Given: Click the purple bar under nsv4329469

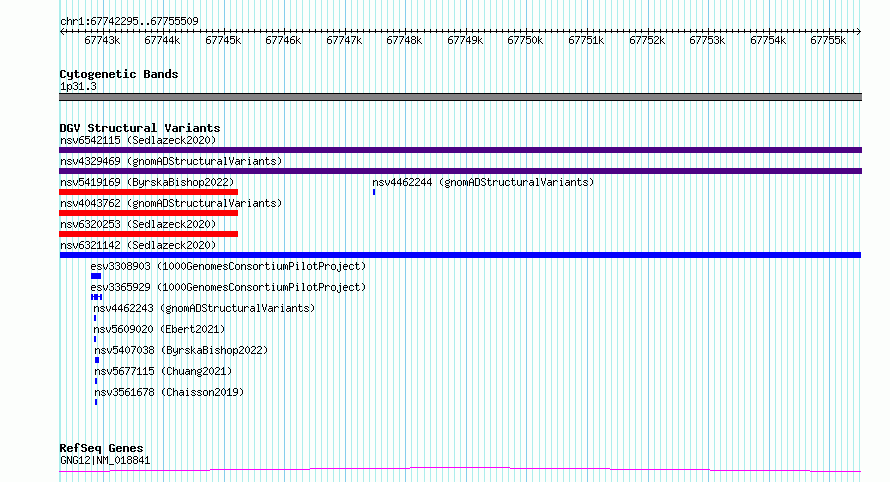Looking at the screenshot, I should tap(460, 171).
